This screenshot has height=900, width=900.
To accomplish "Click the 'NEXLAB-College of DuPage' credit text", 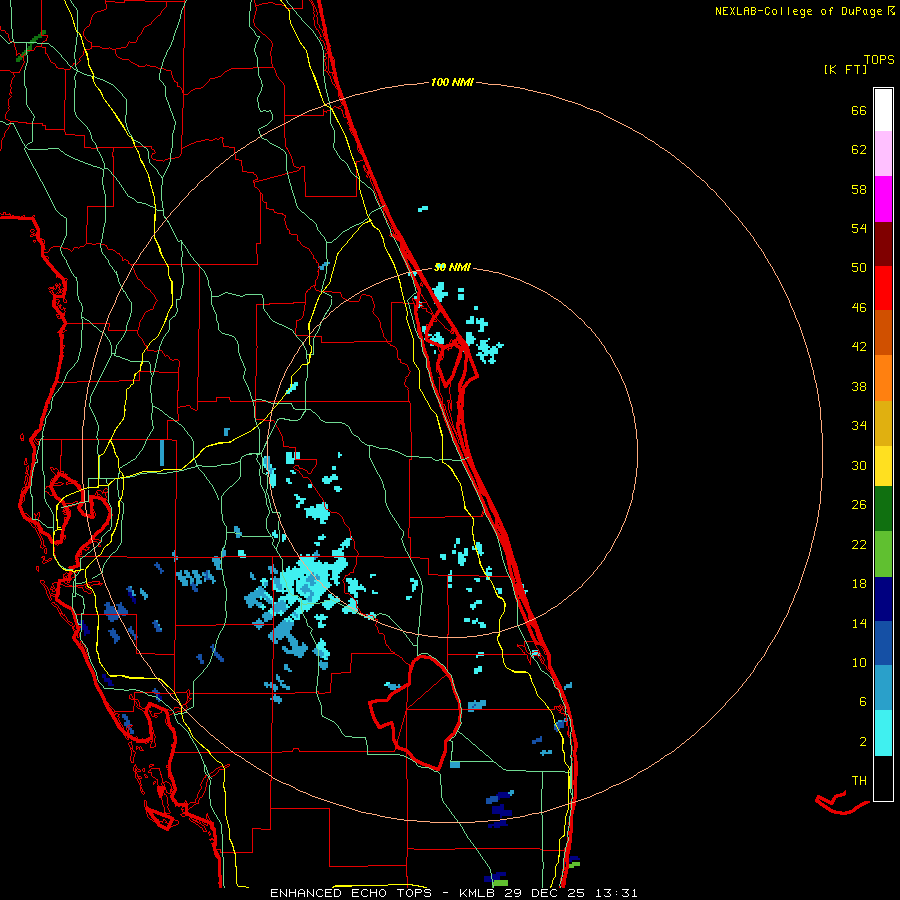I will tap(798, 11).
